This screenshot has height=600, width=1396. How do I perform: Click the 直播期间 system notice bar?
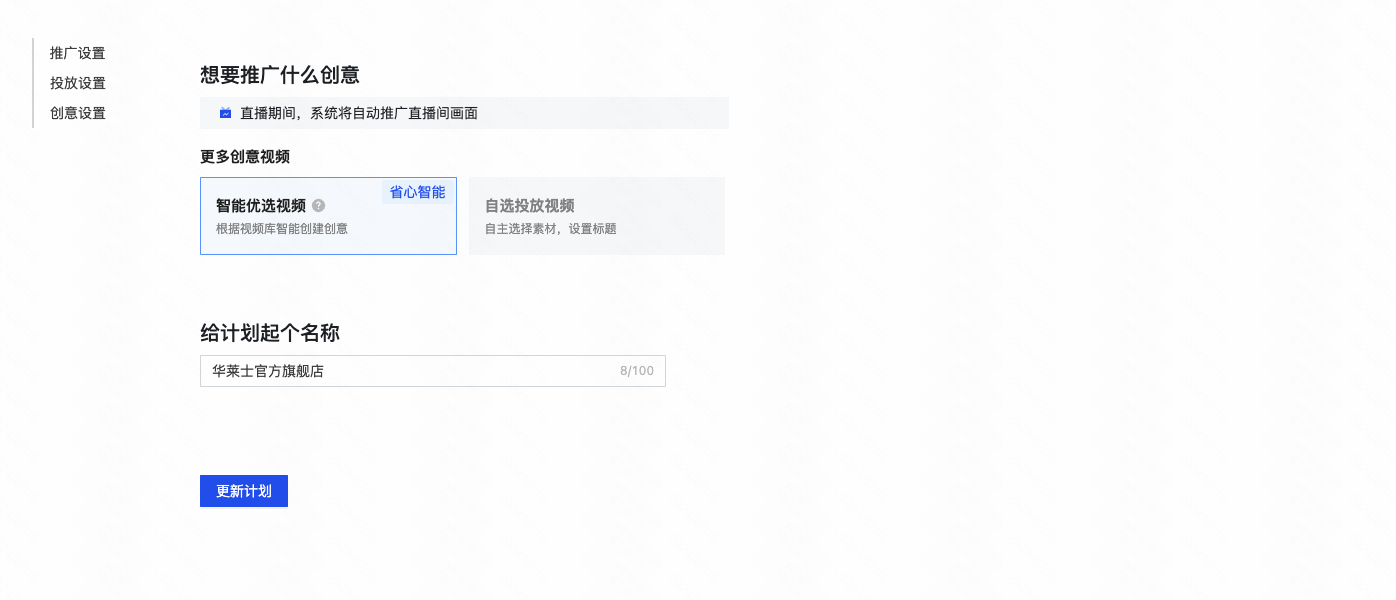pos(464,112)
